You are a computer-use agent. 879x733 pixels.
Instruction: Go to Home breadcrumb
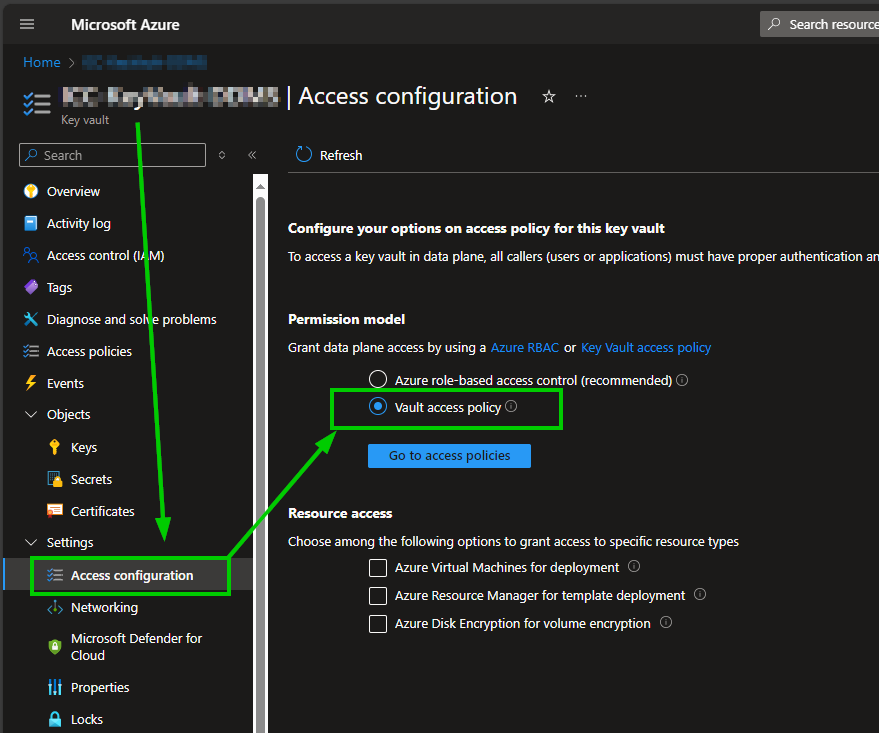(x=41, y=62)
